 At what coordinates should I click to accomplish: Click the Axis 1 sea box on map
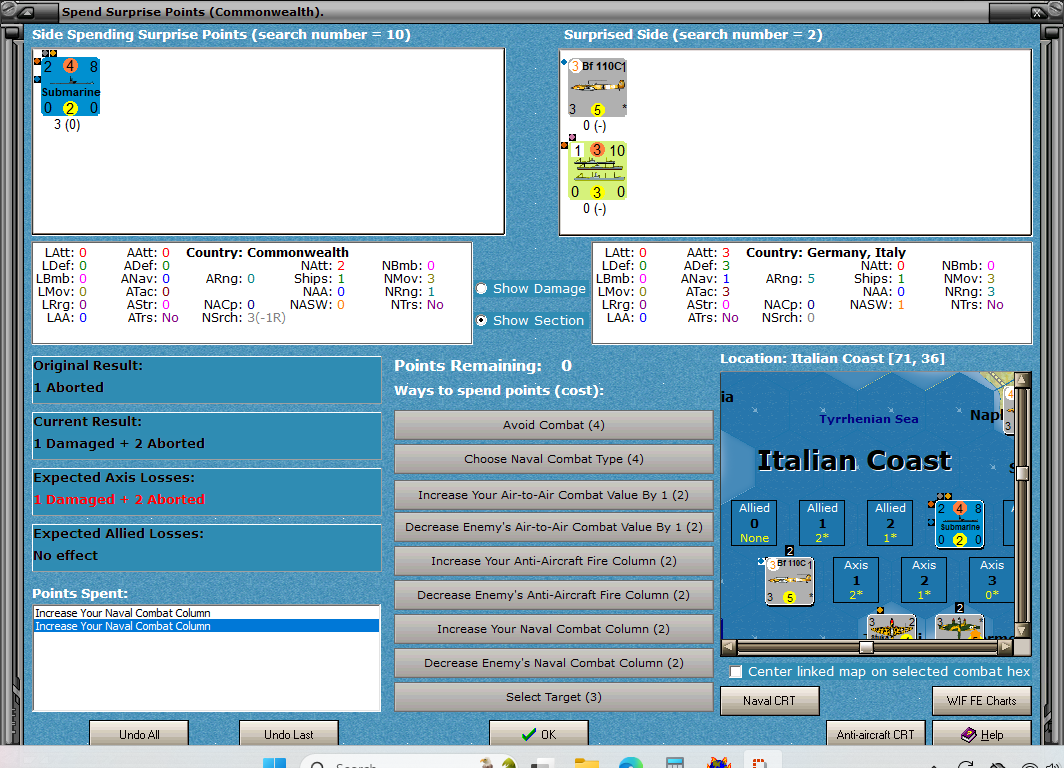tap(856, 579)
